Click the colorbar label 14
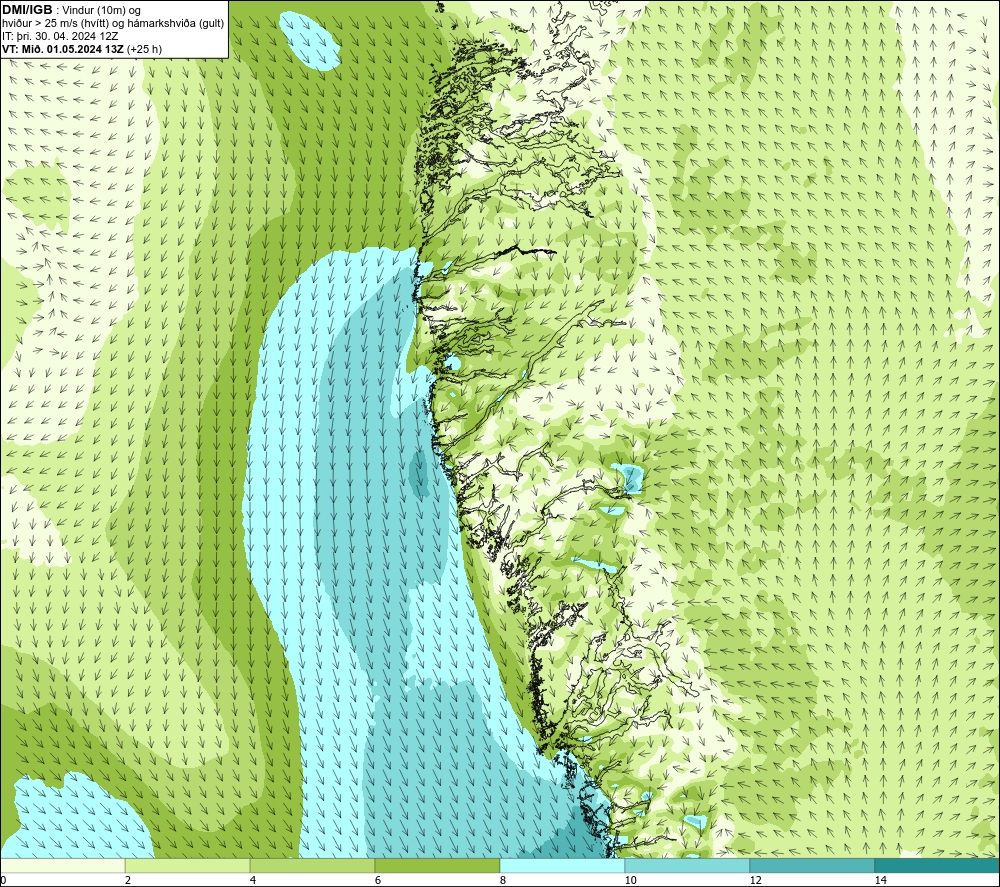 pos(880,880)
